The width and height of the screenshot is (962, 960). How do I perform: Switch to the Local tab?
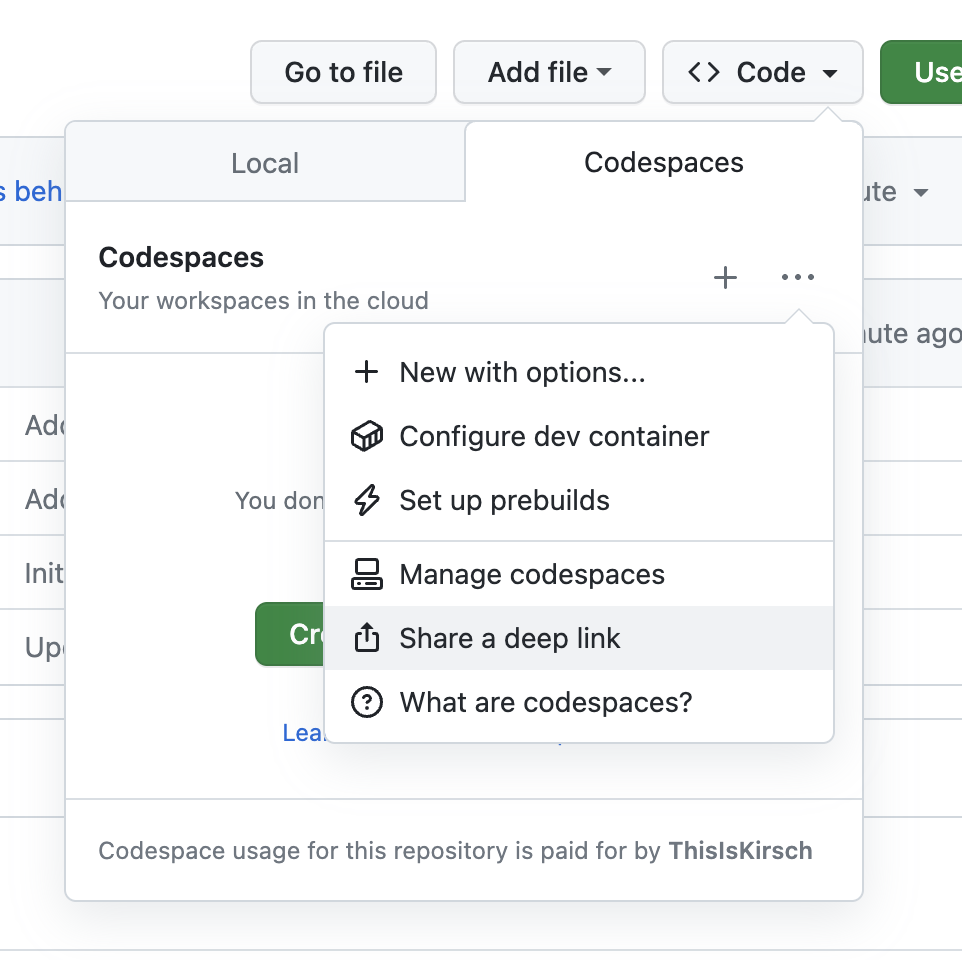pyautogui.click(x=265, y=162)
